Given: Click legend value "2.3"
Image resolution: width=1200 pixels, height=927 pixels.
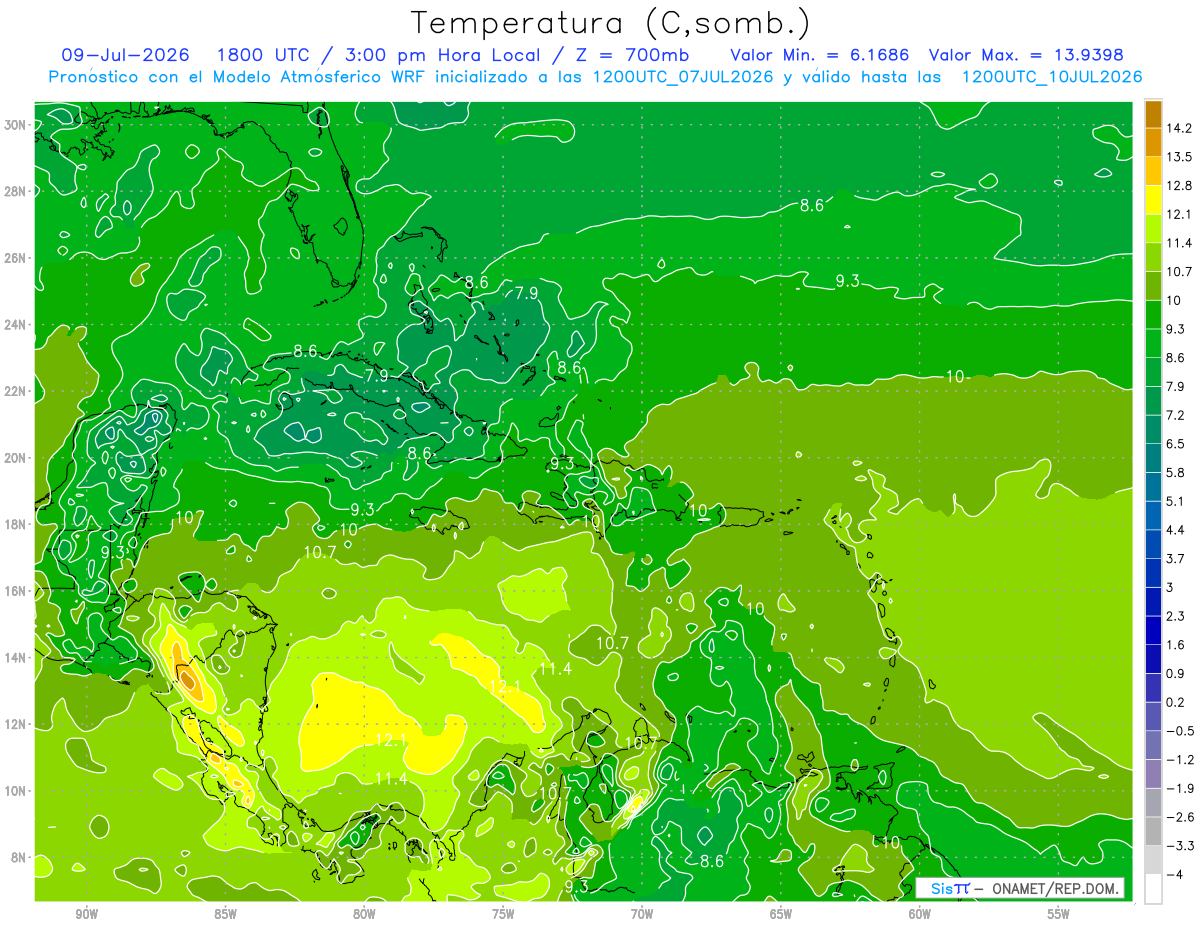Looking at the screenshot, I should coord(1176,616).
